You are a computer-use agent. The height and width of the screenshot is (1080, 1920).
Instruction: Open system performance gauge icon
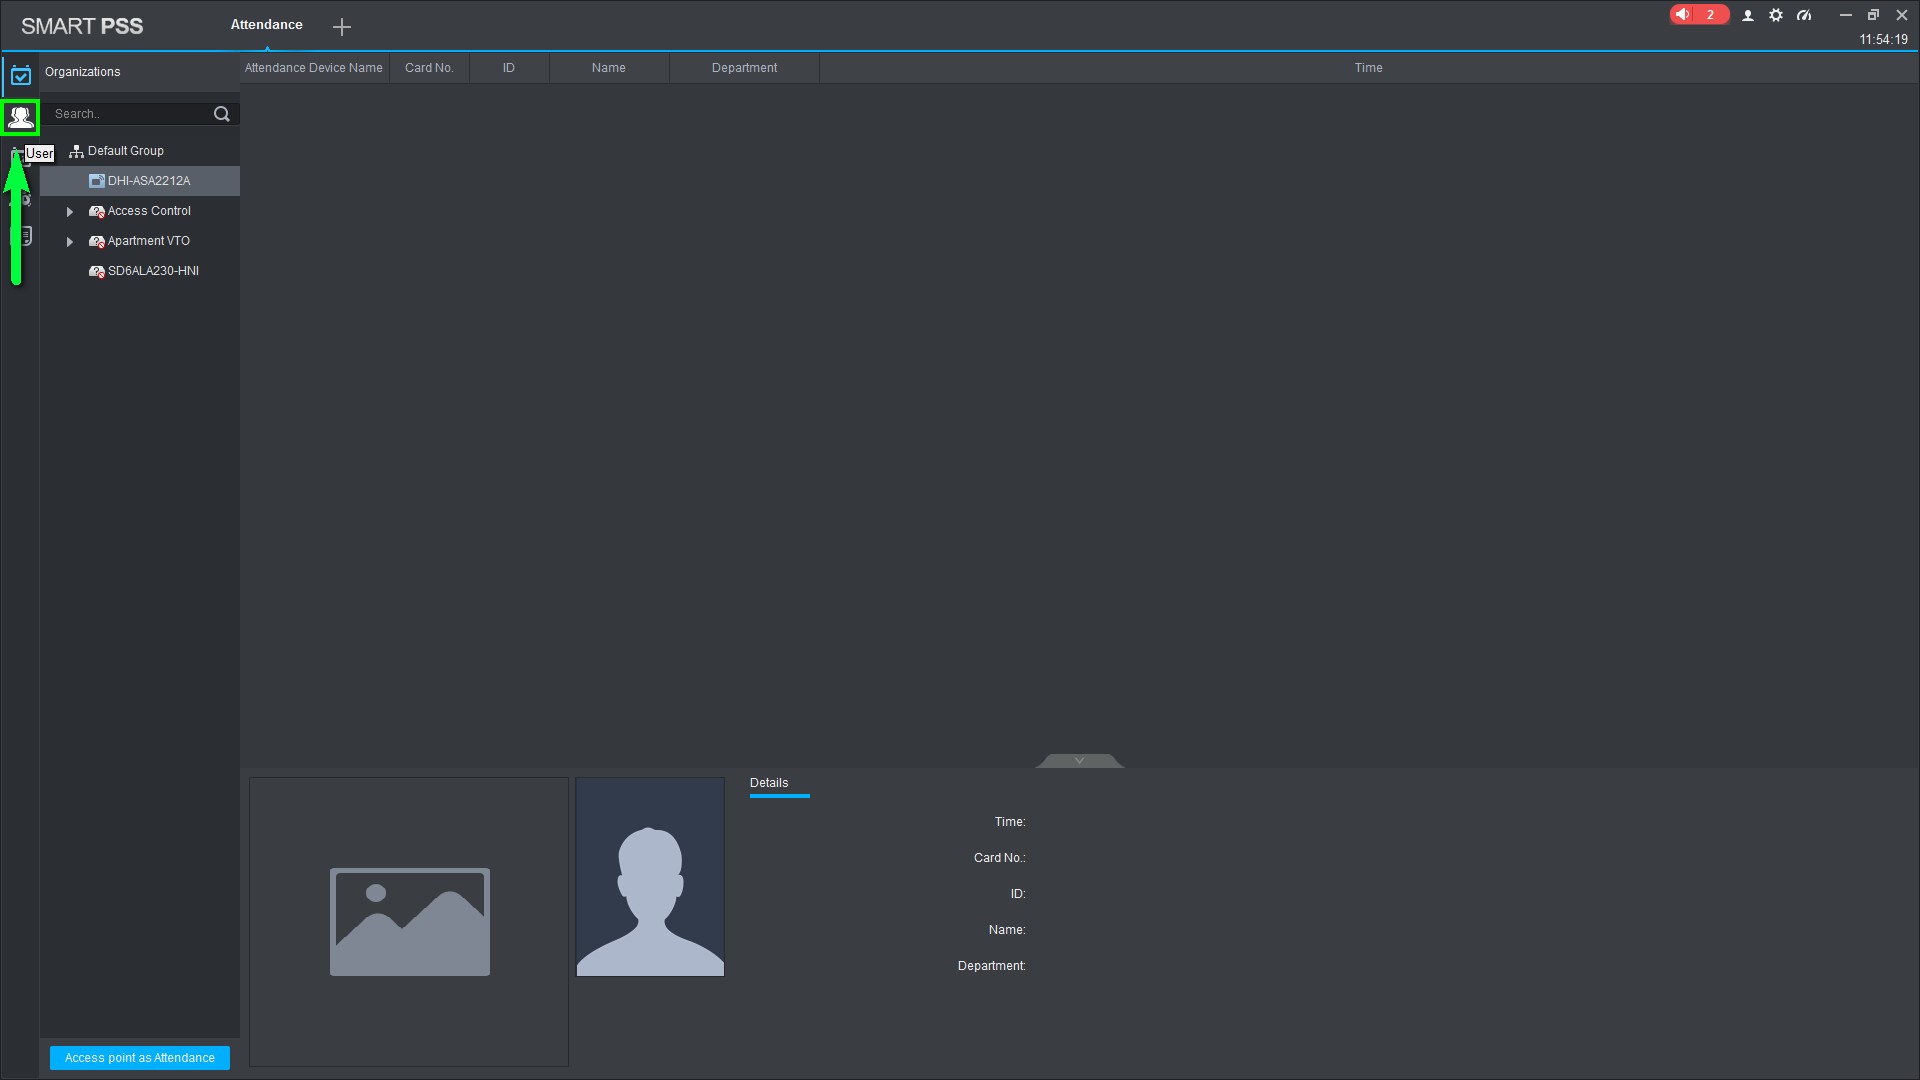tap(1804, 15)
